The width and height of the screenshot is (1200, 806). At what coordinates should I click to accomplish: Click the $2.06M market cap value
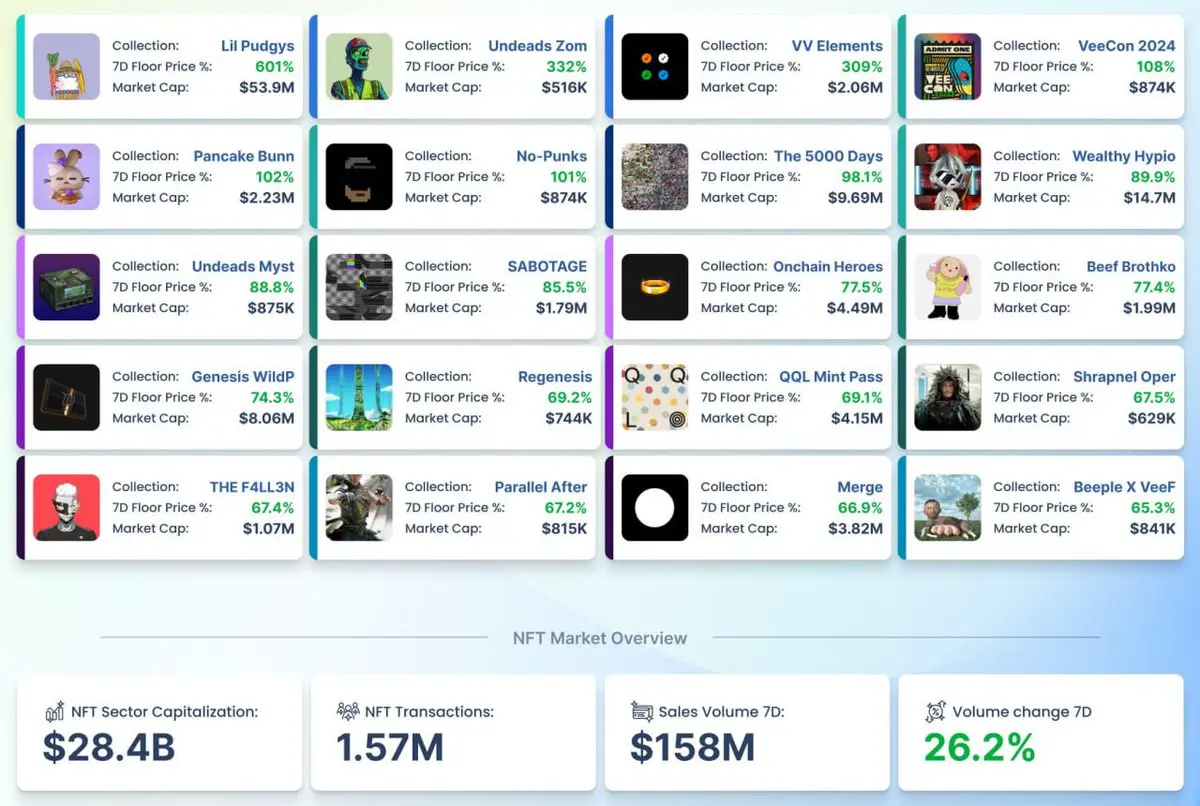tap(855, 88)
